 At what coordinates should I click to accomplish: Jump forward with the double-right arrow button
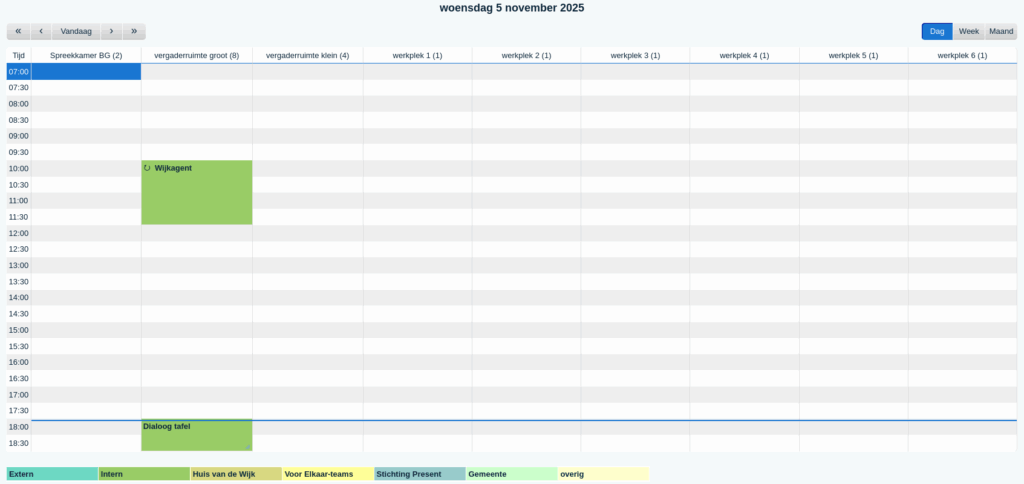134,31
